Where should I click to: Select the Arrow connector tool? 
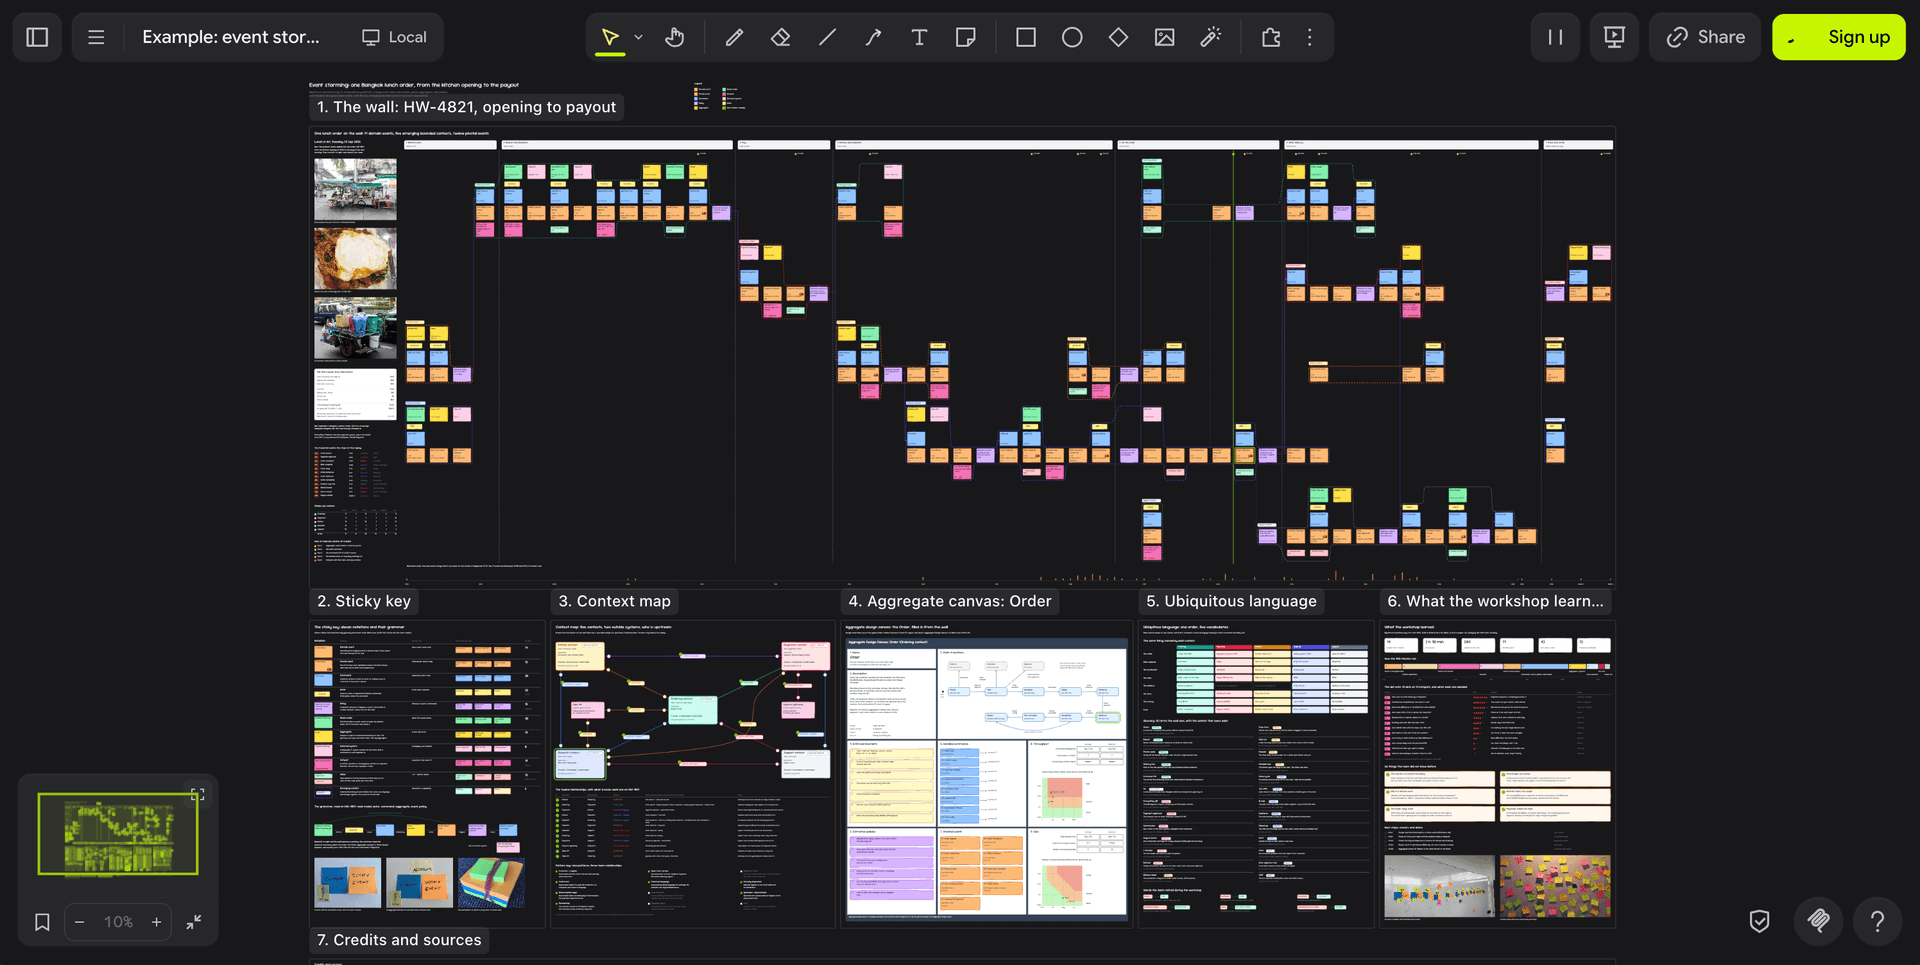click(873, 37)
